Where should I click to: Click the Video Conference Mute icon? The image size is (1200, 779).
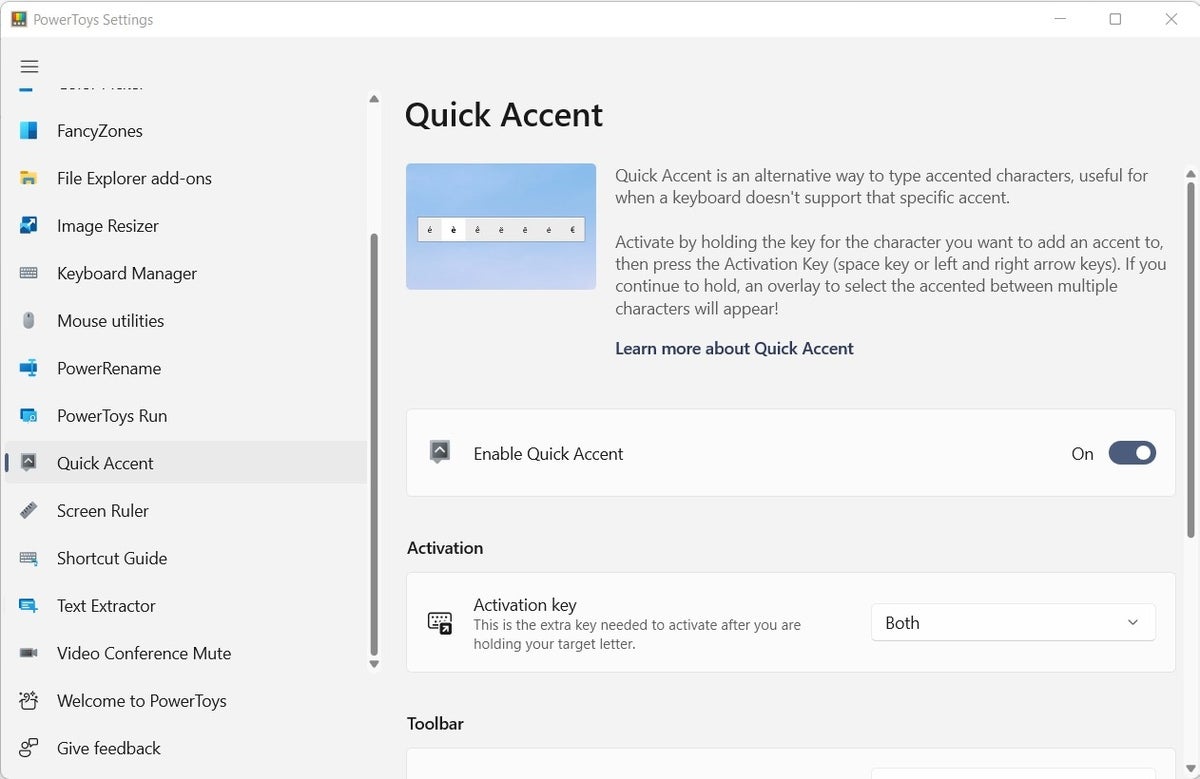[29, 653]
